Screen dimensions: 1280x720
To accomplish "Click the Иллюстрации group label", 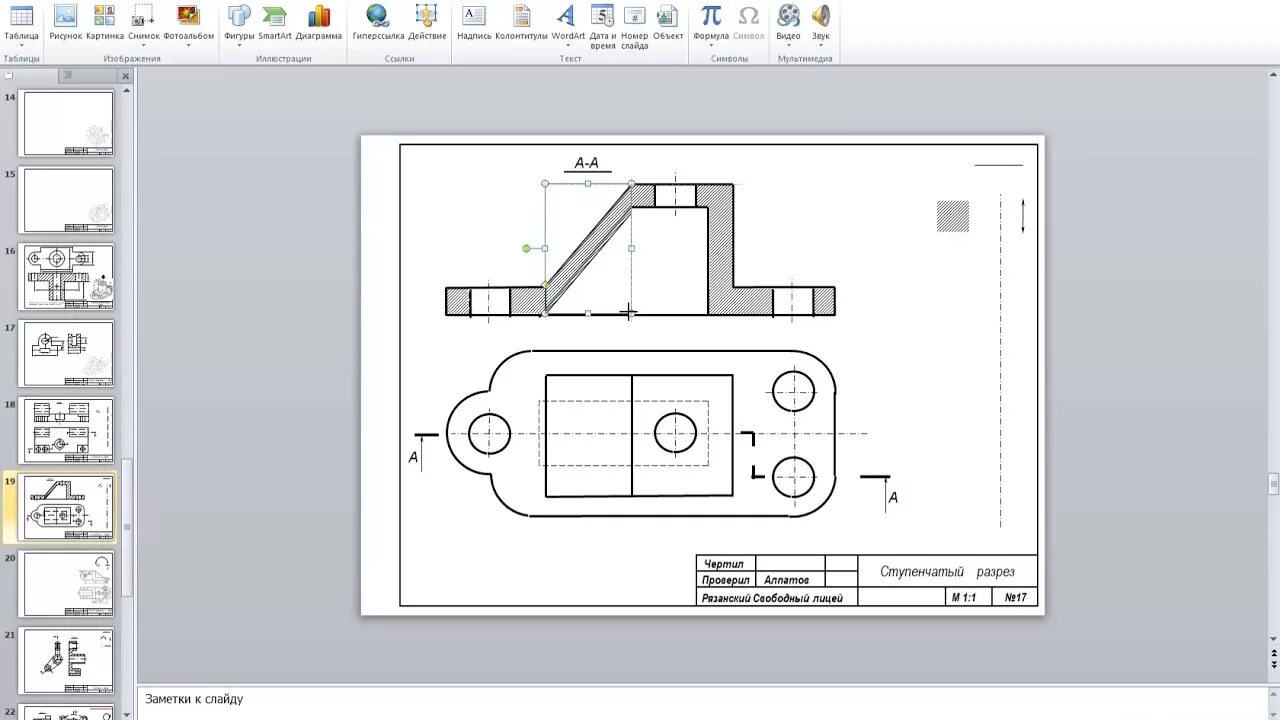I will coord(284,59).
